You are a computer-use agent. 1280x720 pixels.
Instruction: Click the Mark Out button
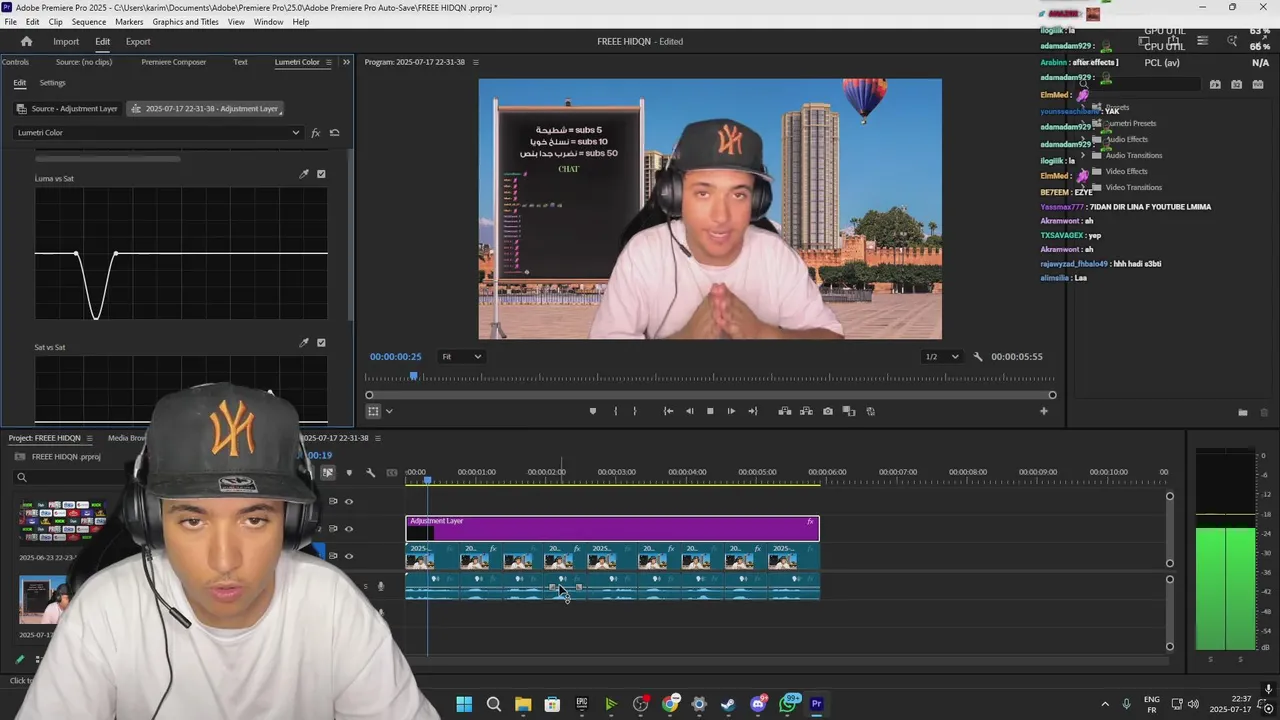coord(634,411)
